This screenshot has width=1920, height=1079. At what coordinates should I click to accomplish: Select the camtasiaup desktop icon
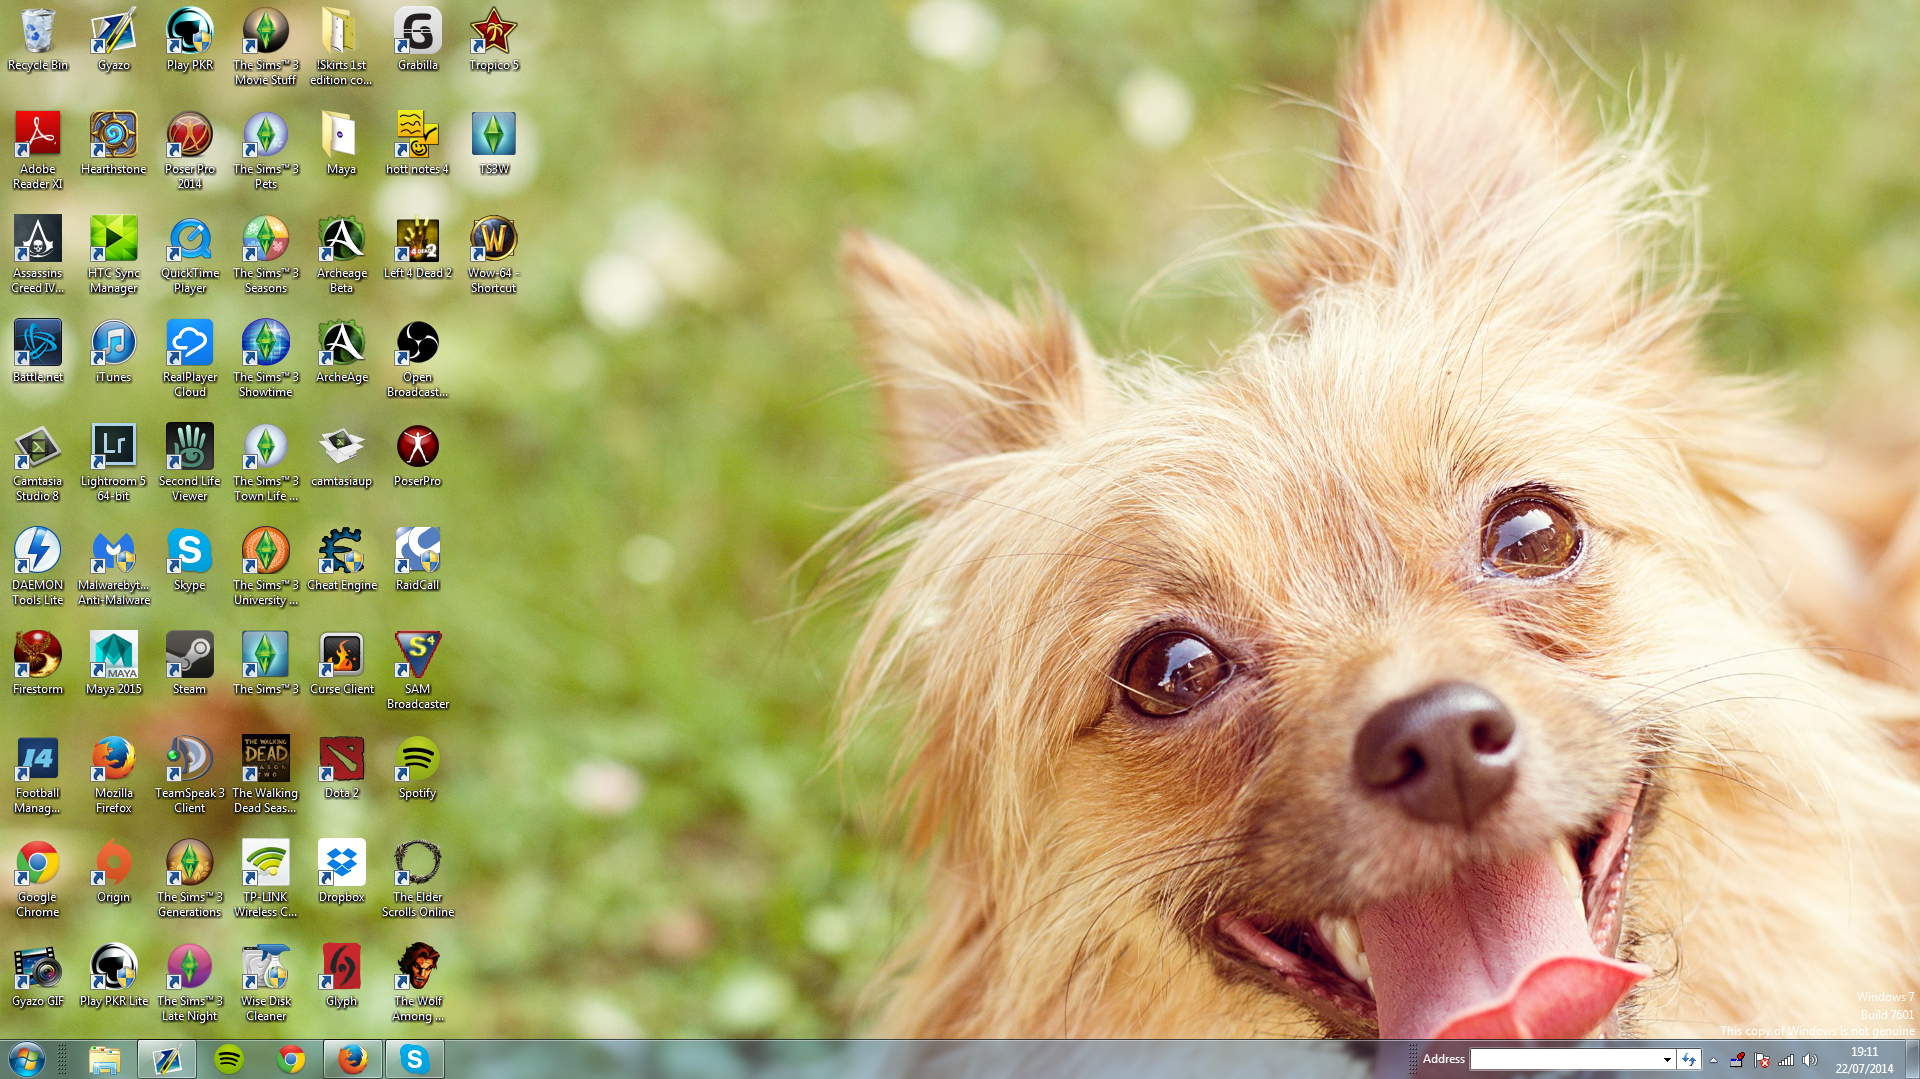tap(342, 456)
